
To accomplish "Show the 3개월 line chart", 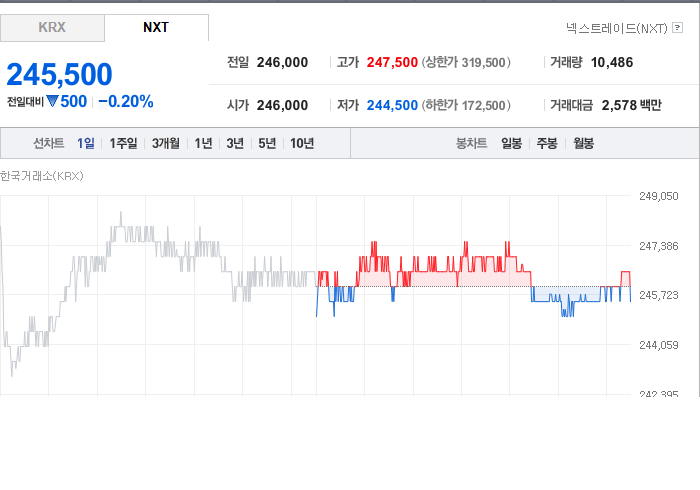I will tap(166, 143).
